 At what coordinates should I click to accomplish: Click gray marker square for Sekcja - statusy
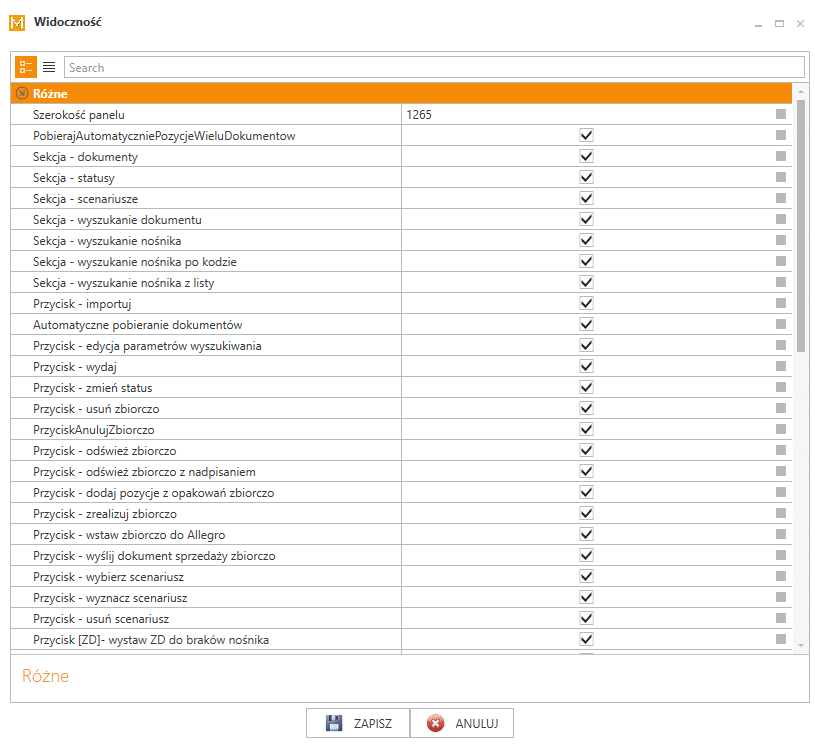pyautogui.click(x=781, y=177)
